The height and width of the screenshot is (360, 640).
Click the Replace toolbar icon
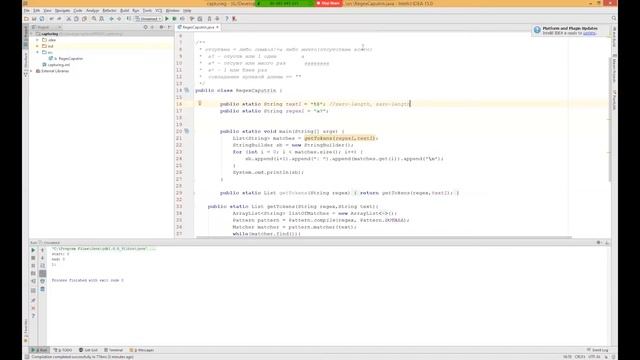(102, 19)
